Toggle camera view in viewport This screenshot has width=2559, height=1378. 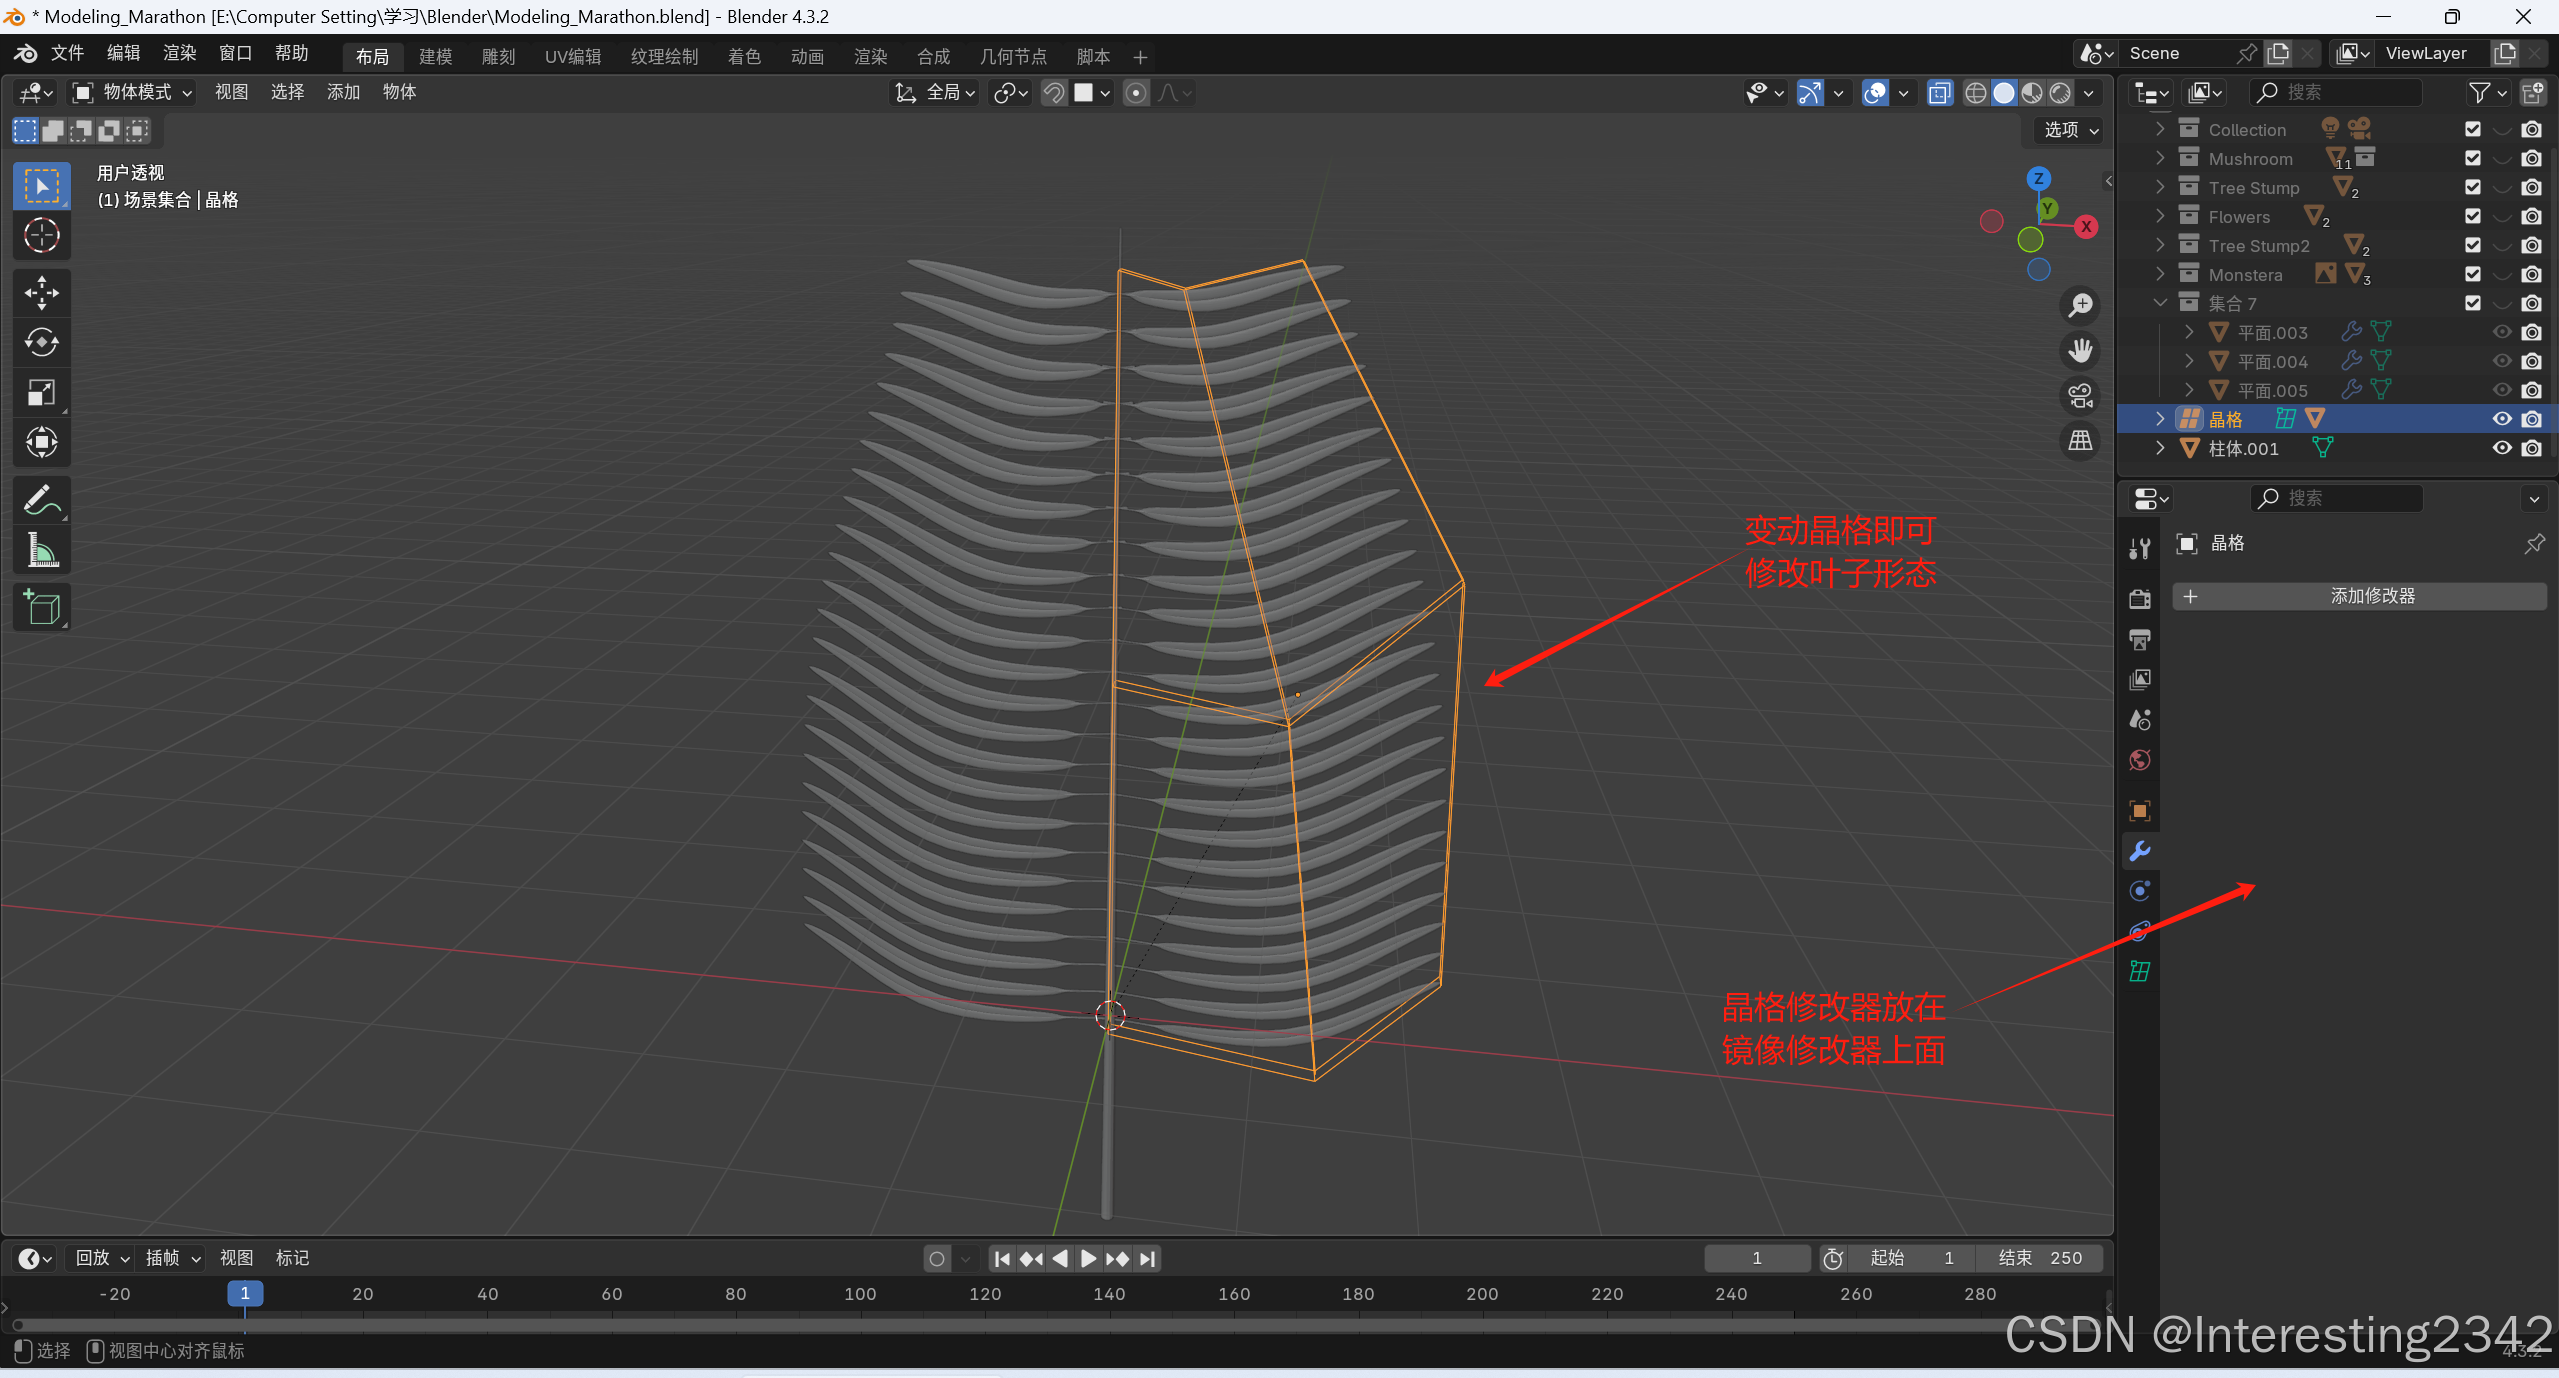[2081, 396]
